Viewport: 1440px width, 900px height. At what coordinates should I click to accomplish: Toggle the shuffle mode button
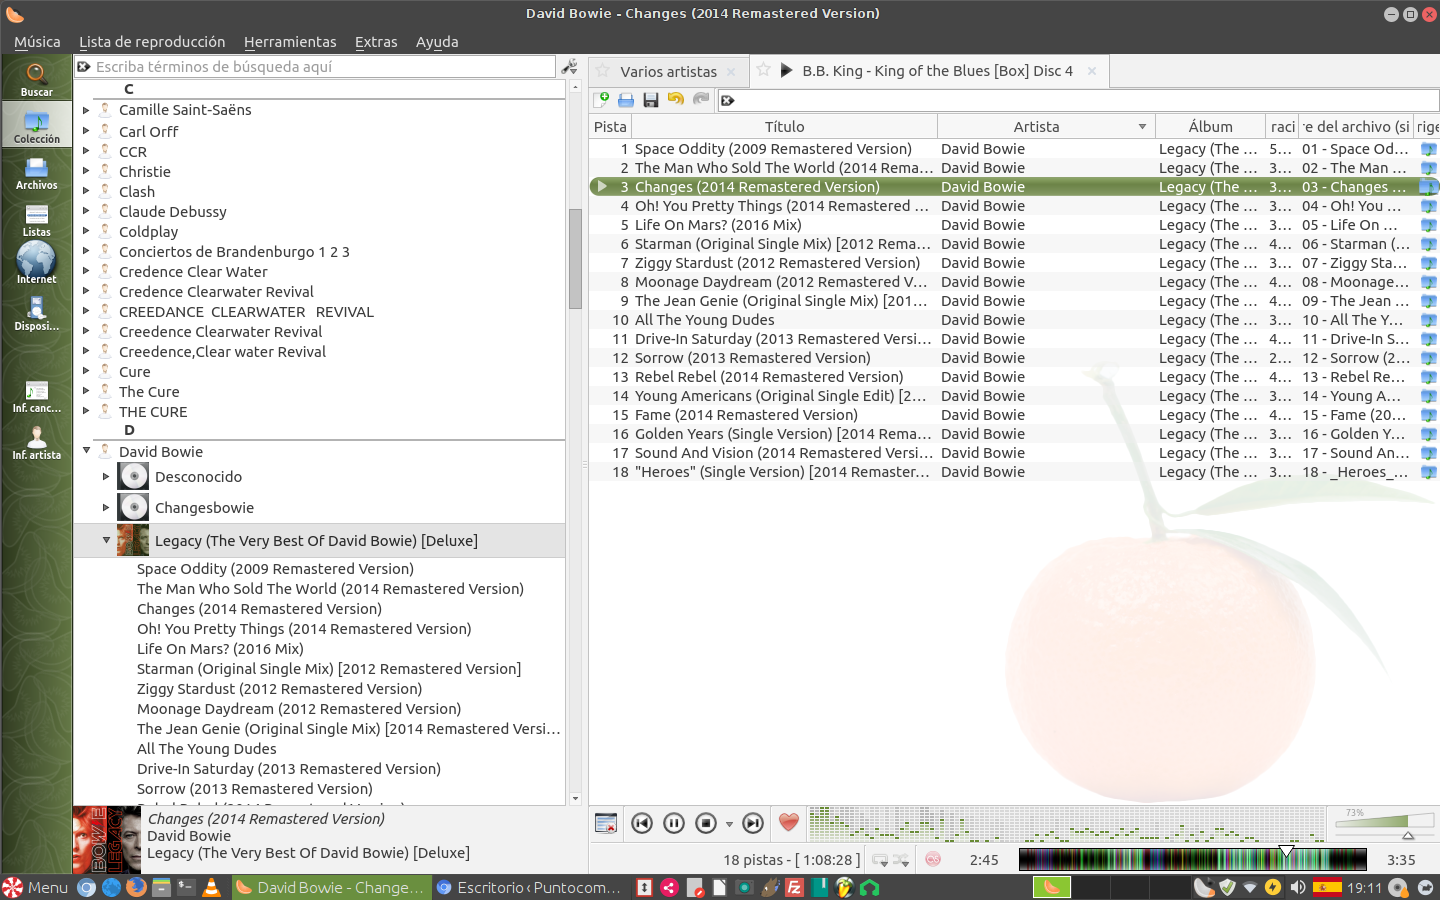[x=901, y=860]
